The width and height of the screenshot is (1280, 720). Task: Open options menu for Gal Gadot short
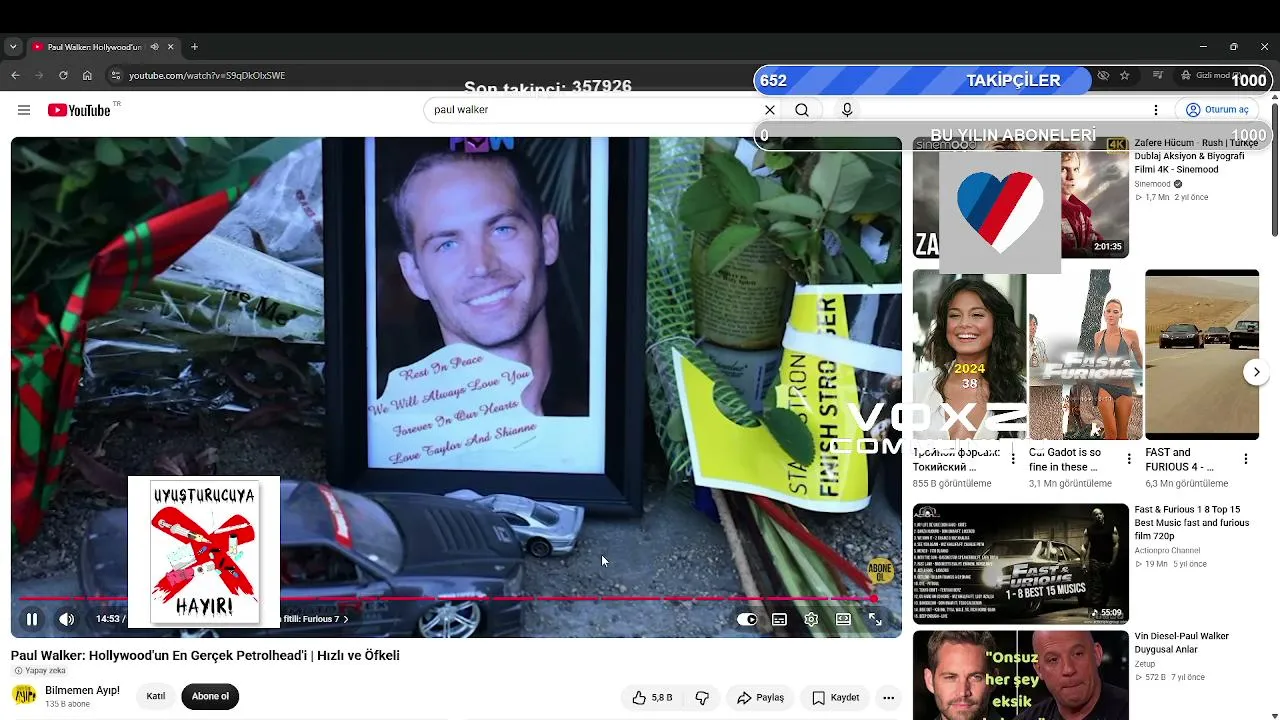[1129, 459]
